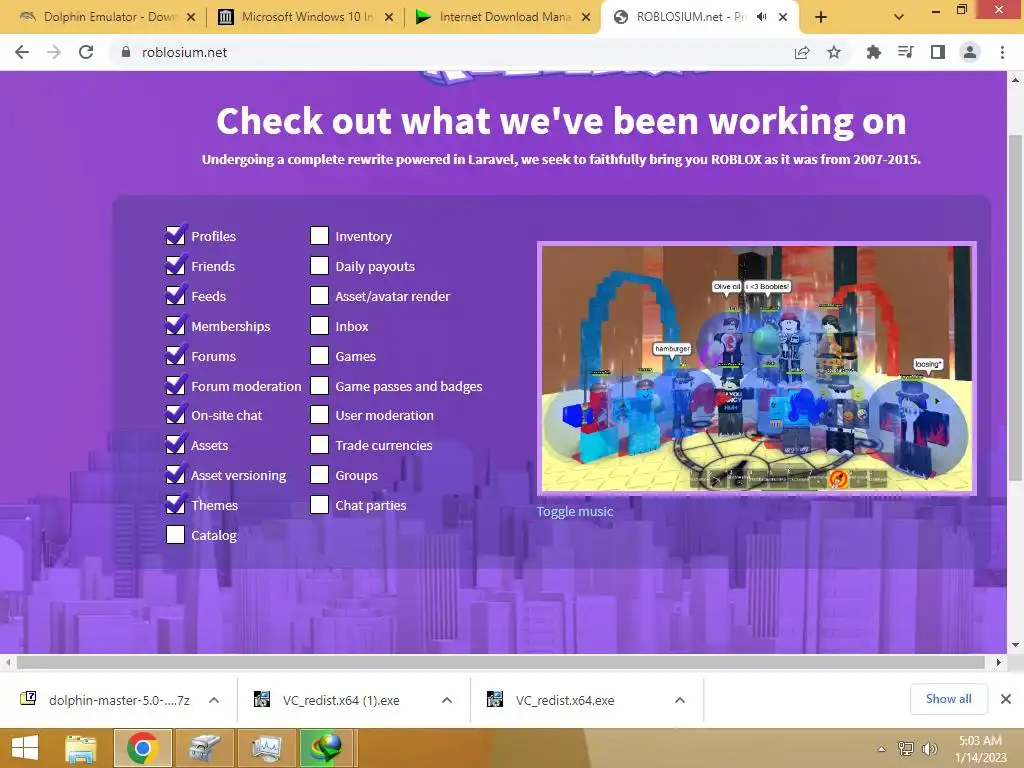The height and width of the screenshot is (768, 1024).
Task: Click the Chrome taskbar icon
Action: pos(143,748)
